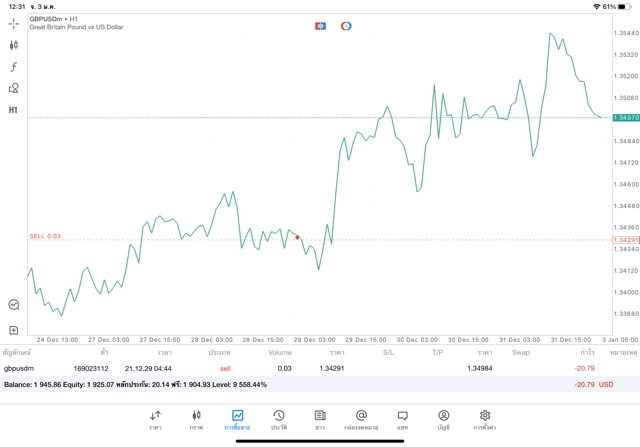Tap the SELL 0.03 order line label

[x=45, y=236]
